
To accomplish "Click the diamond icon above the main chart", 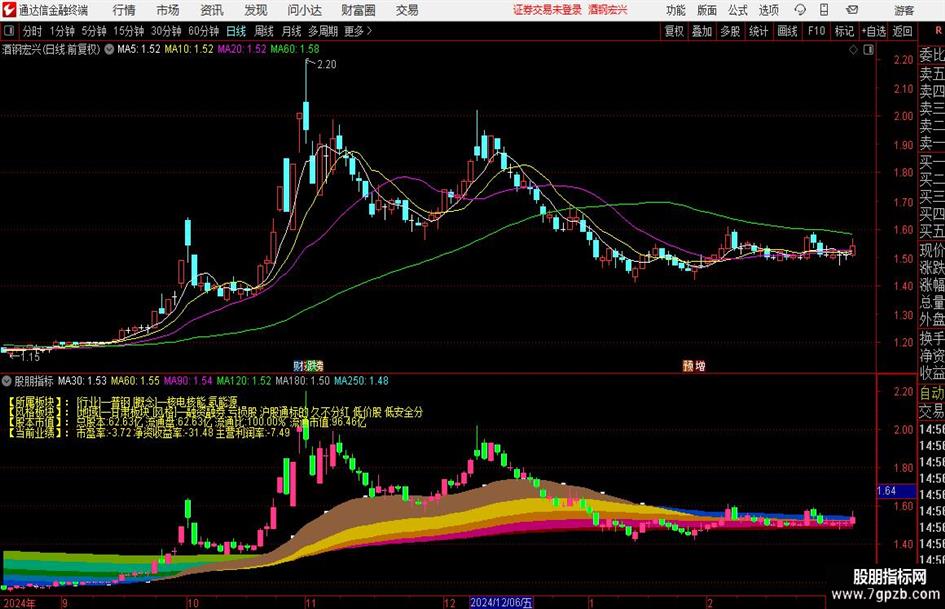I will (x=853, y=50).
